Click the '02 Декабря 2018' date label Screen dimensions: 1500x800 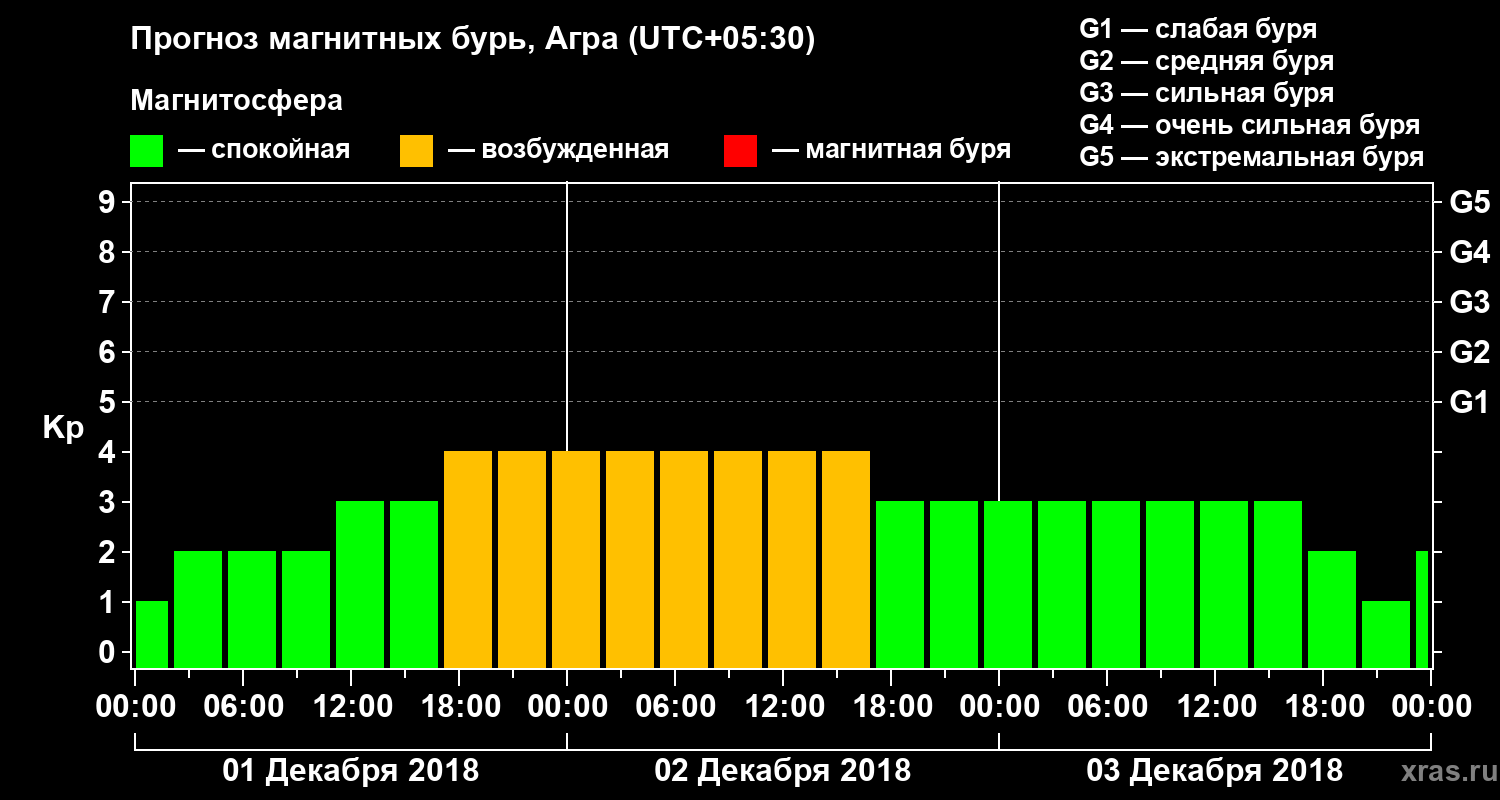tap(782, 771)
